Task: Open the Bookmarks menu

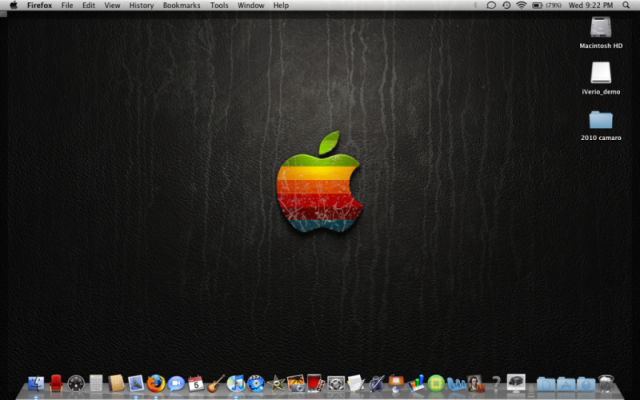Action: tap(182, 5)
